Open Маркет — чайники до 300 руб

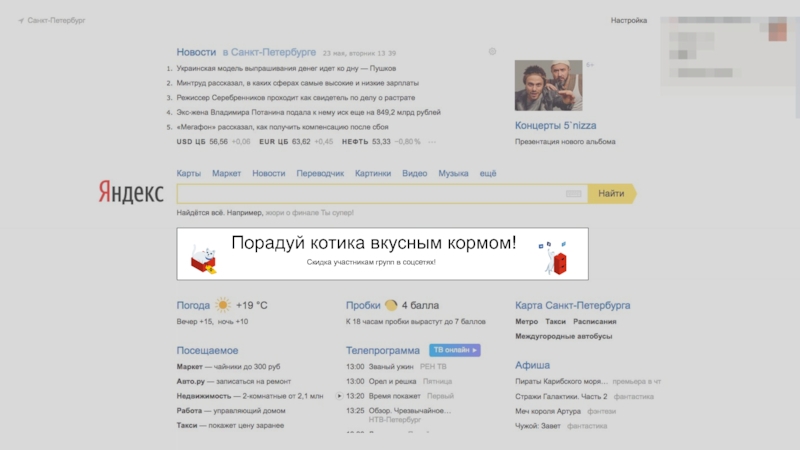coord(229,366)
